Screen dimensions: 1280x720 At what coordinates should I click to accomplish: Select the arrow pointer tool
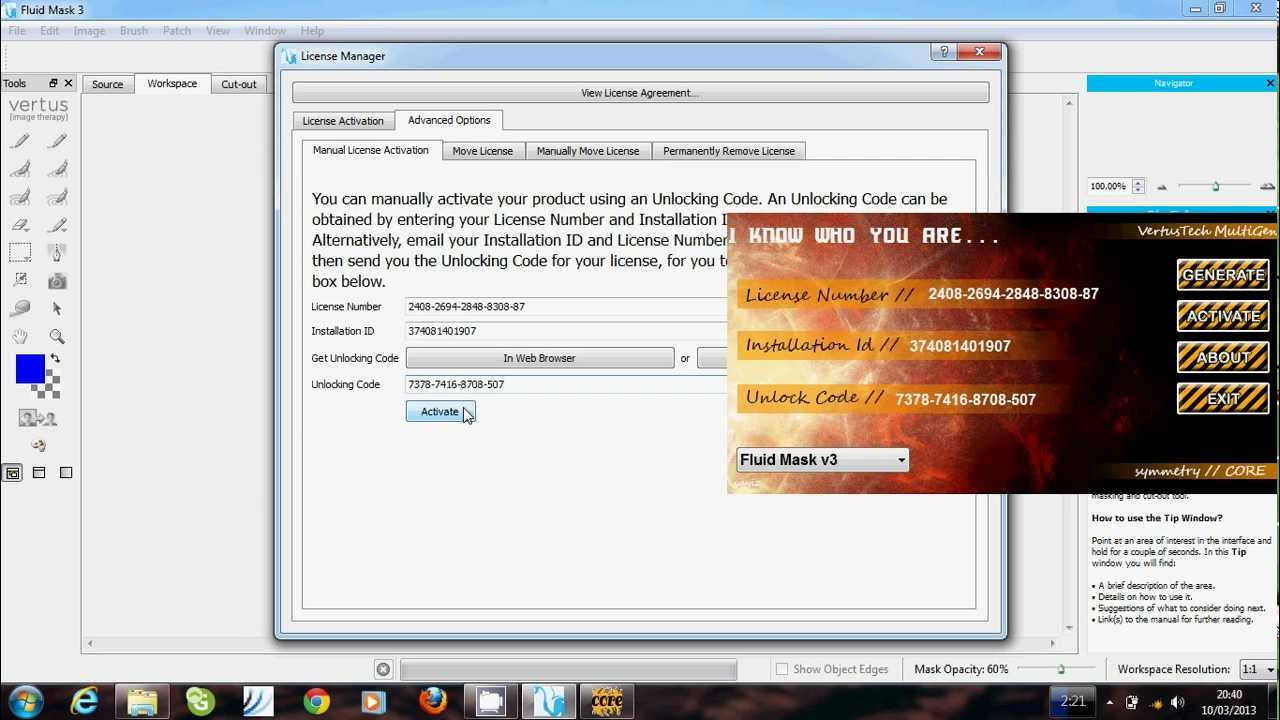[x=57, y=309]
